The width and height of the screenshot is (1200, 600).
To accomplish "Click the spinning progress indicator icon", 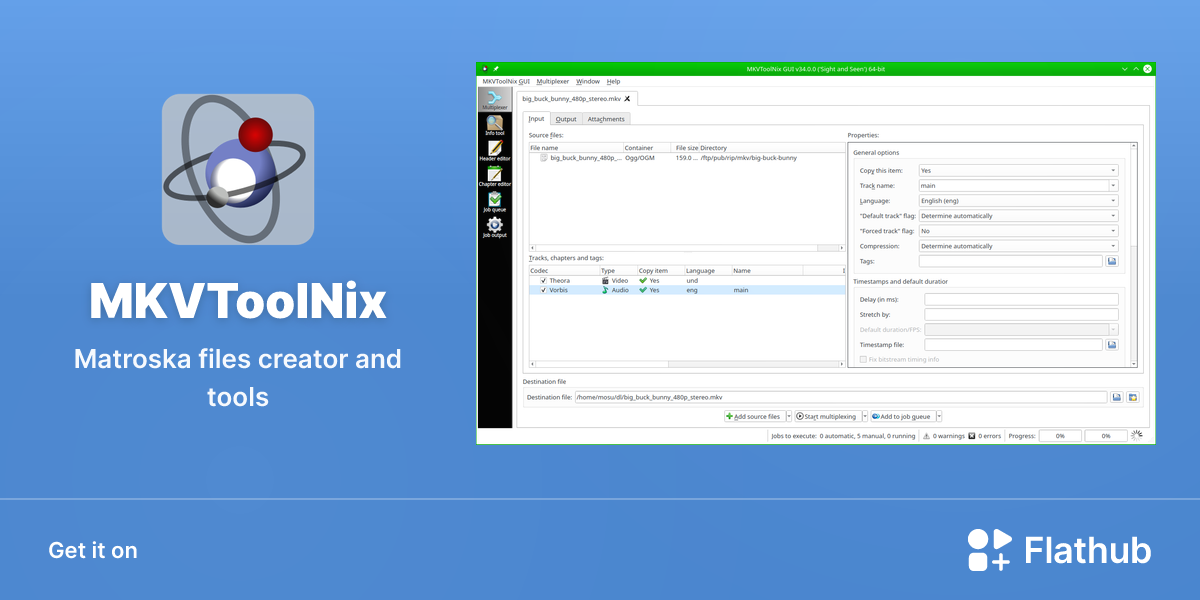I will [1136, 435].
